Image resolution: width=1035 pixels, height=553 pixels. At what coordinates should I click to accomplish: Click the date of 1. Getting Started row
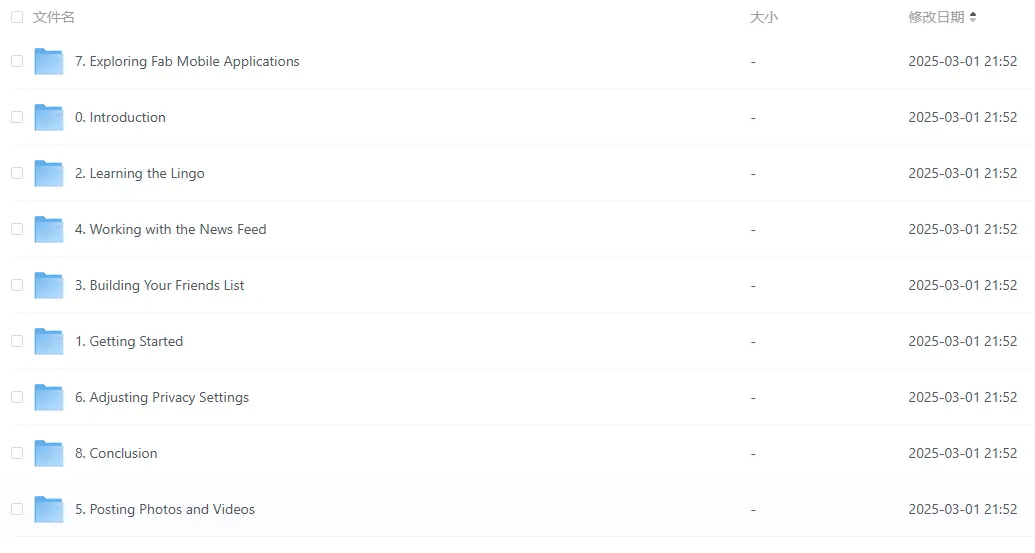[x=962, y=341]
